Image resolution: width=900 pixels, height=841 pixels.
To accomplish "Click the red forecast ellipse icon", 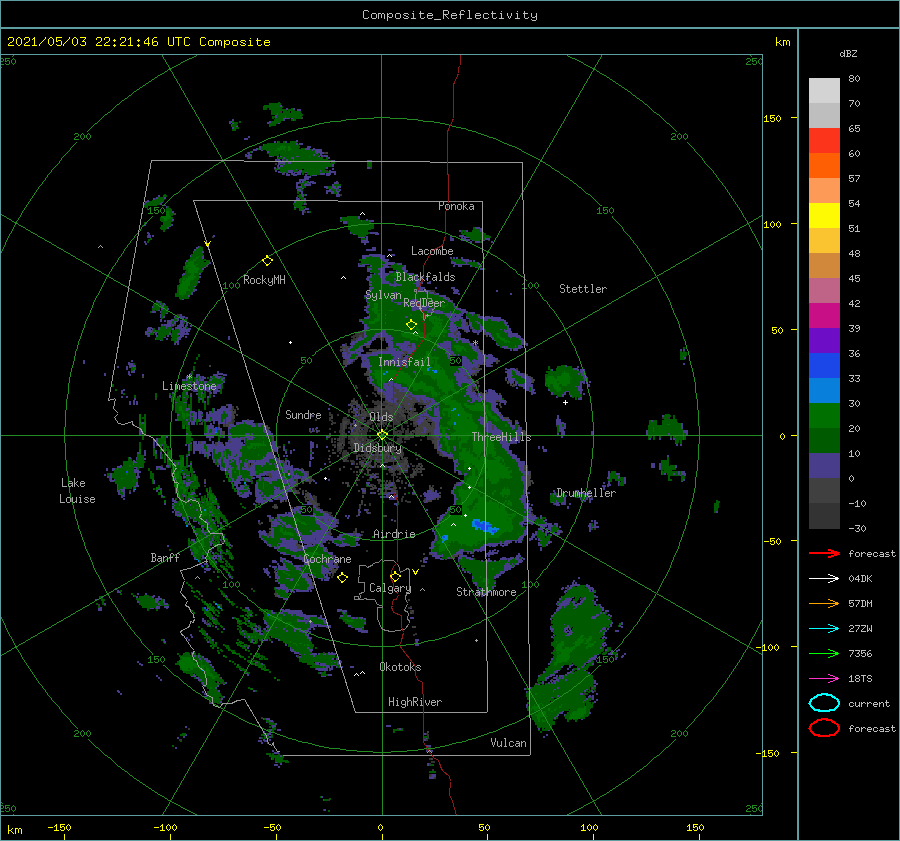I will click(824, 728).
